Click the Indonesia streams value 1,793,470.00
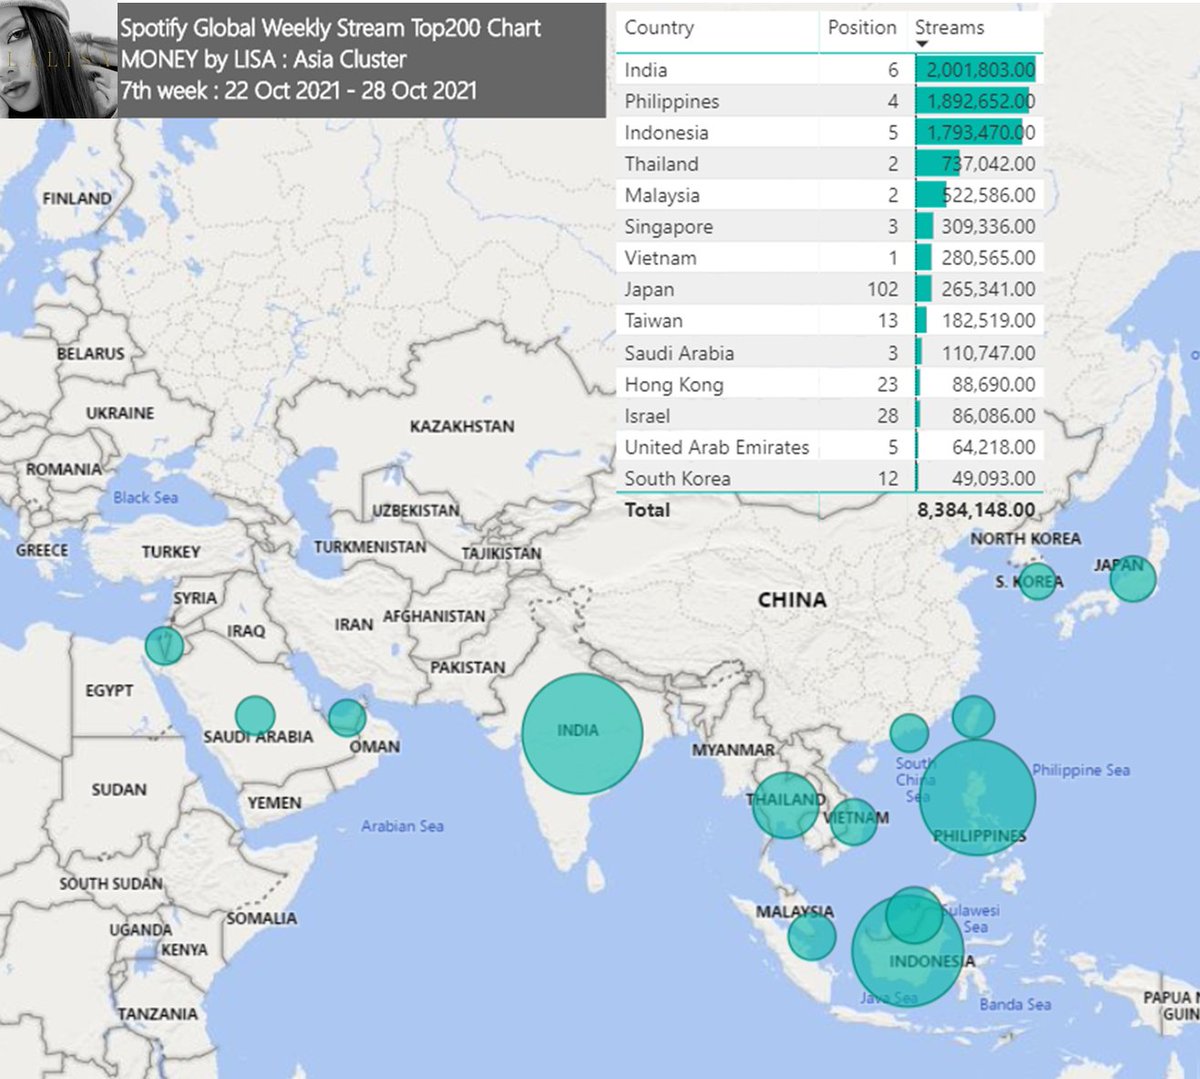1200x1079 pixels. click(x=981, y=133)
